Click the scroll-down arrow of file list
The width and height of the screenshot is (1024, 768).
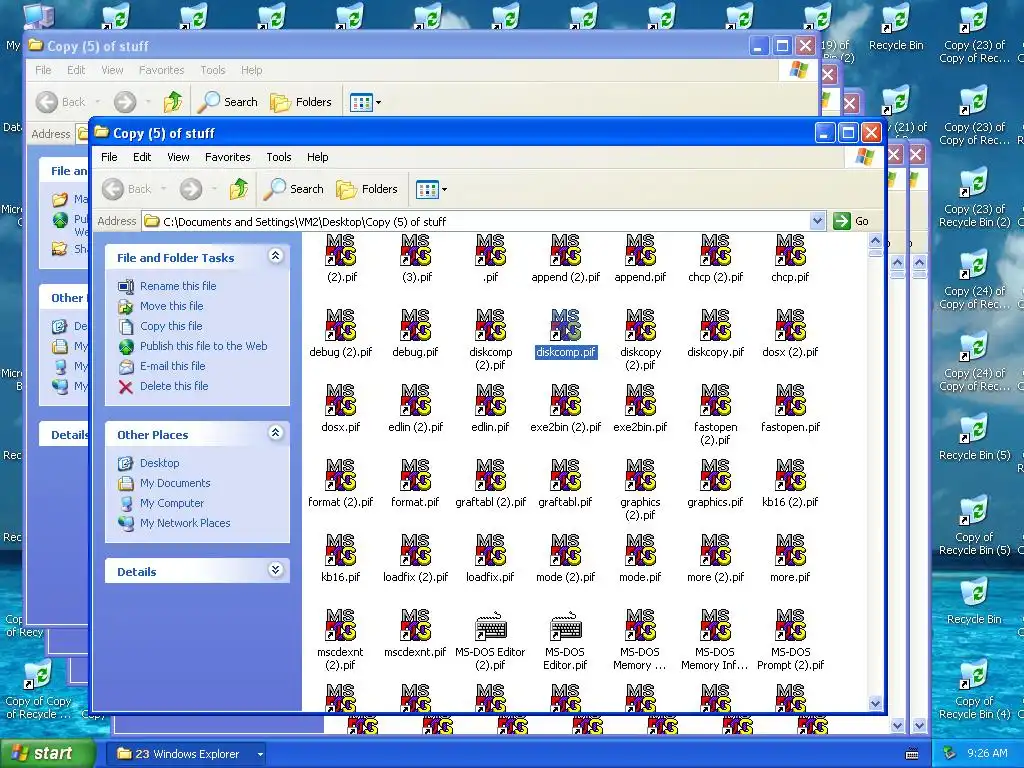pos(876,703)
